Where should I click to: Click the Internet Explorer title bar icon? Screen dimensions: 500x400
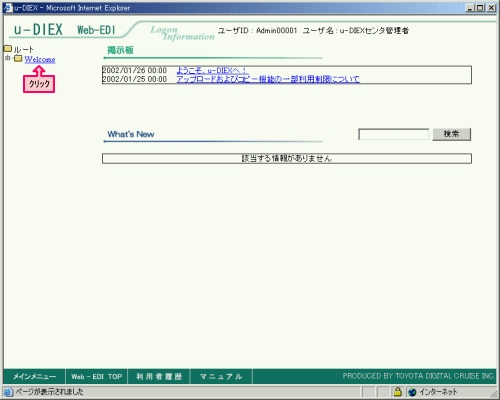(8, 8)
